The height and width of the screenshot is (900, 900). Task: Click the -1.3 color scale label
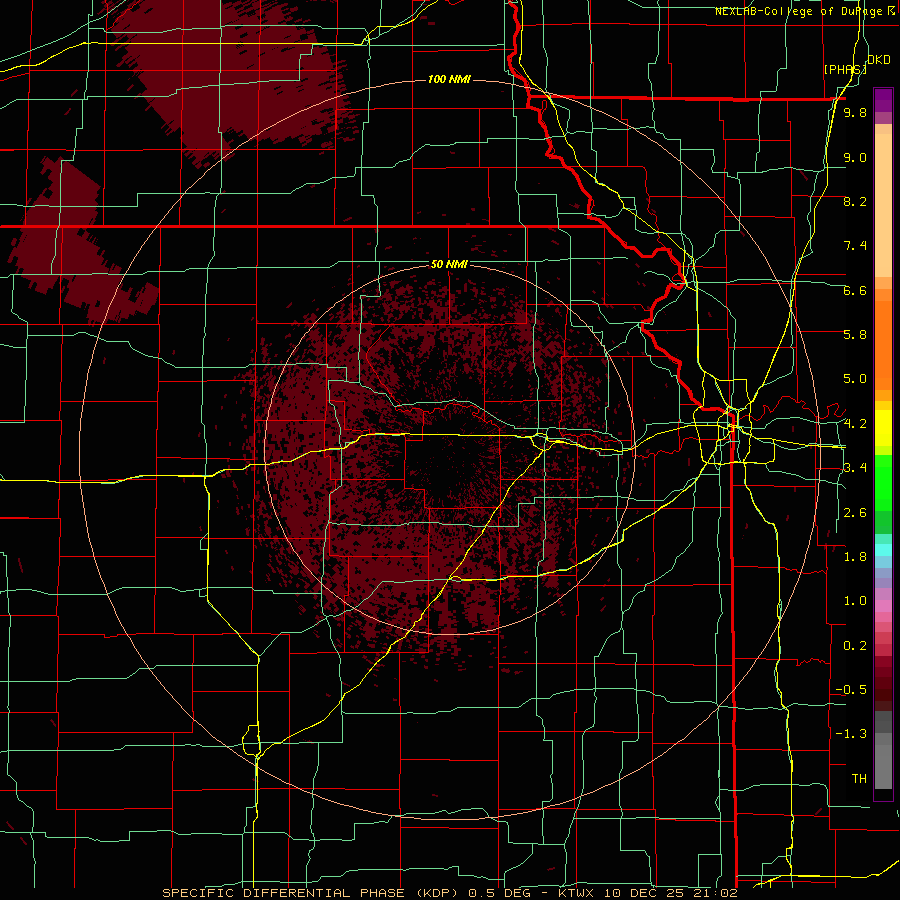pos(851,734)
